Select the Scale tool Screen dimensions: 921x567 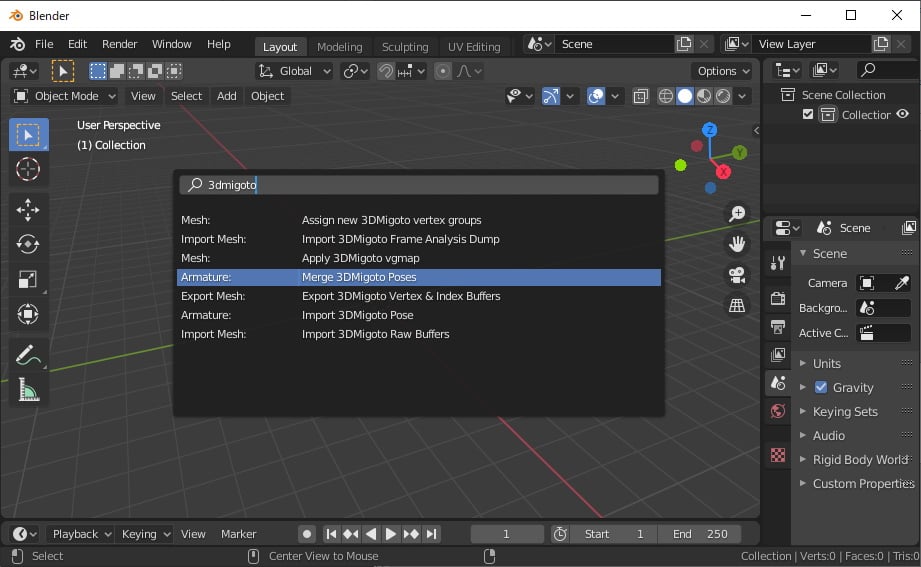pyautogui.click(x=28, y=279)
